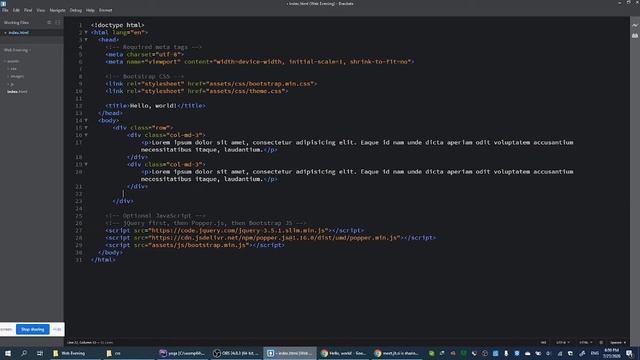Toggle INS insert mode in status bar

(543, 342)
